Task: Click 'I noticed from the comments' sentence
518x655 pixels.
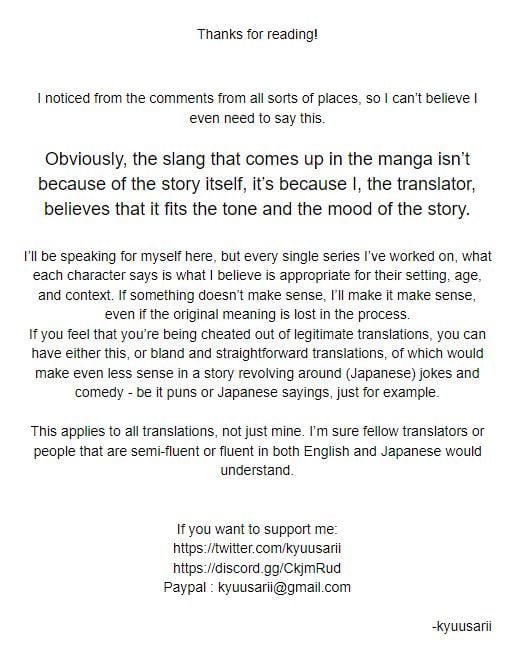Action: tap(257, 99)
